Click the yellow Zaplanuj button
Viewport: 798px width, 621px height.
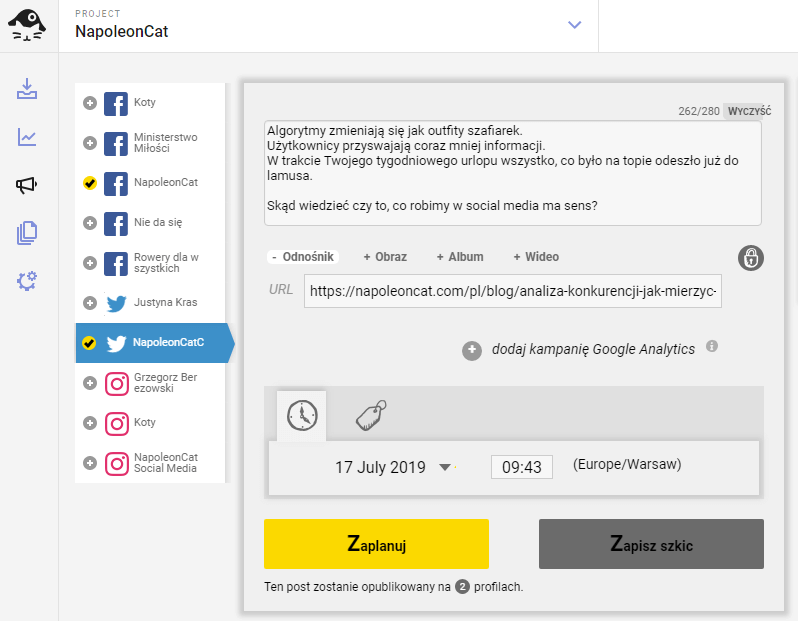coord(376,544)
